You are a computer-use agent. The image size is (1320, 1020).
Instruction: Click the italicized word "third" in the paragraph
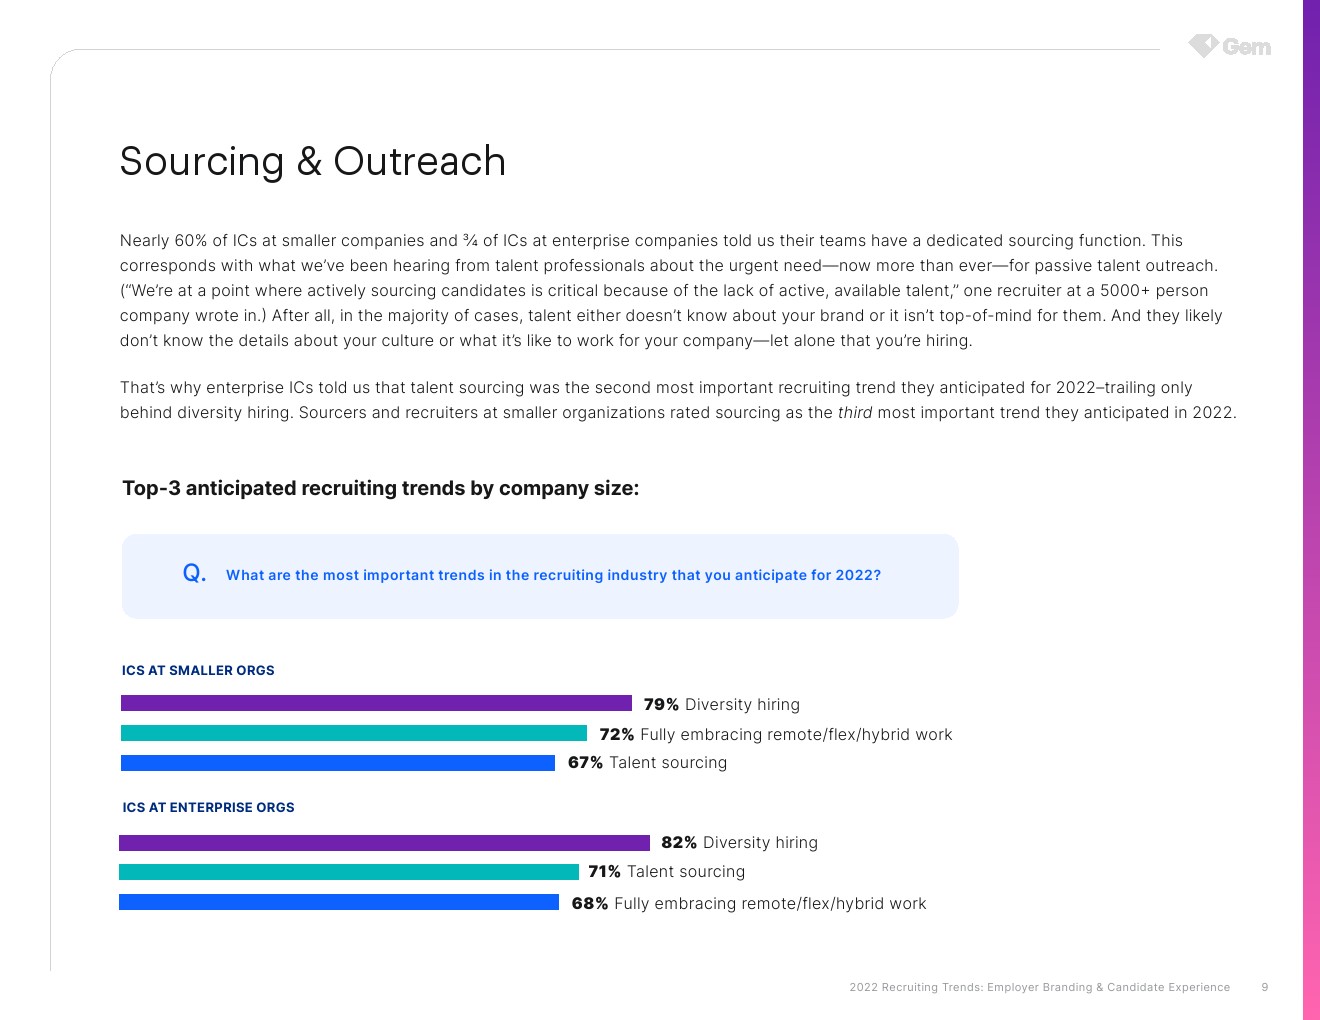854,412
